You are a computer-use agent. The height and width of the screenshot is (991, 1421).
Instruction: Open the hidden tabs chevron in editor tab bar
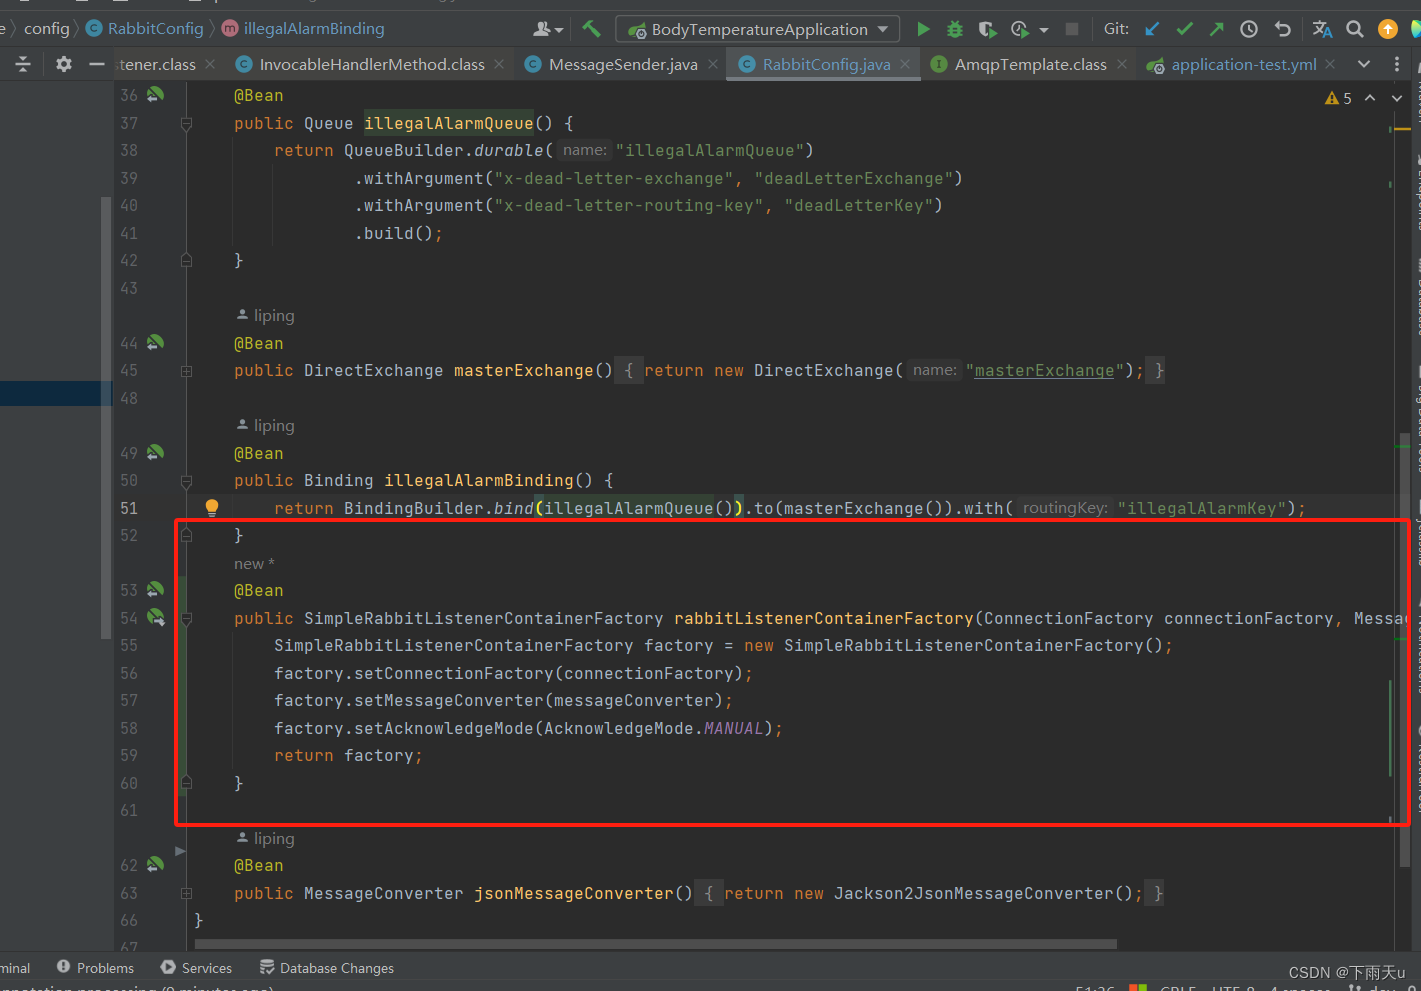[1363, 63]
